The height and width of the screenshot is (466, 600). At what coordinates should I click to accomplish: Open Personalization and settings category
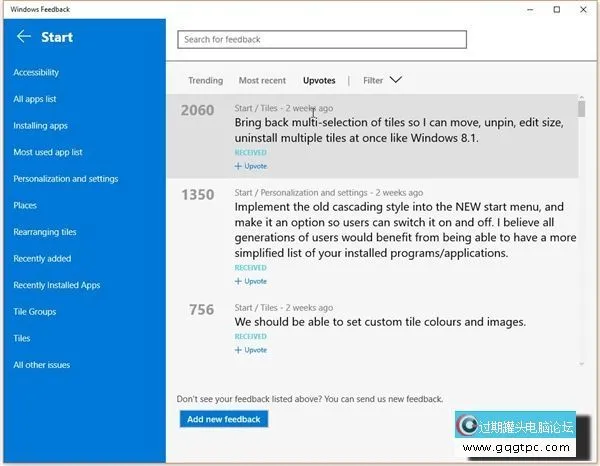point(65,179)
